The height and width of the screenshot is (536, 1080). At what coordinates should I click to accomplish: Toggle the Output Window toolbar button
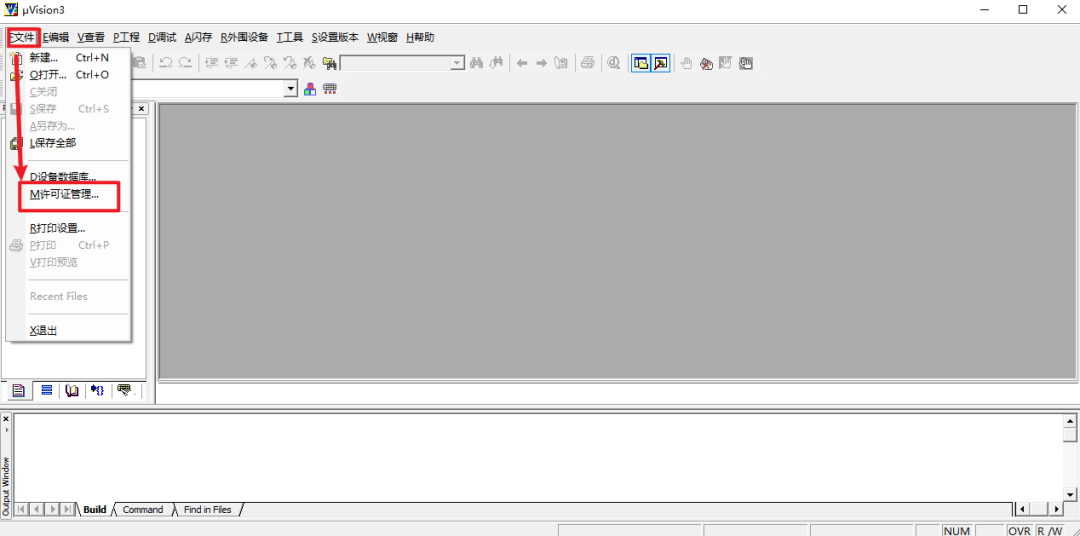660,63
